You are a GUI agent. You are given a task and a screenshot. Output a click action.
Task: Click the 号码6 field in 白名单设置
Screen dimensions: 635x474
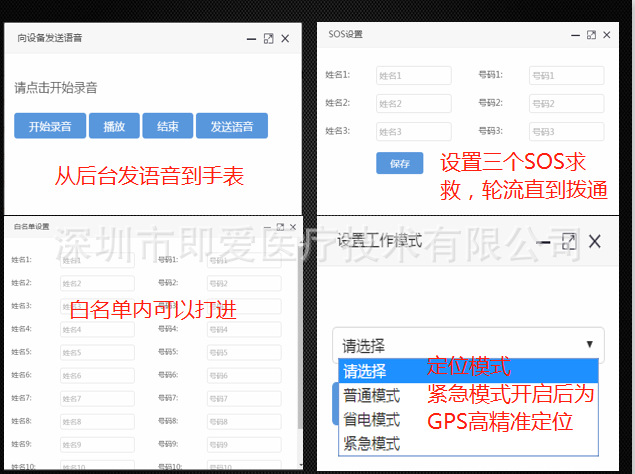(244, 376)
